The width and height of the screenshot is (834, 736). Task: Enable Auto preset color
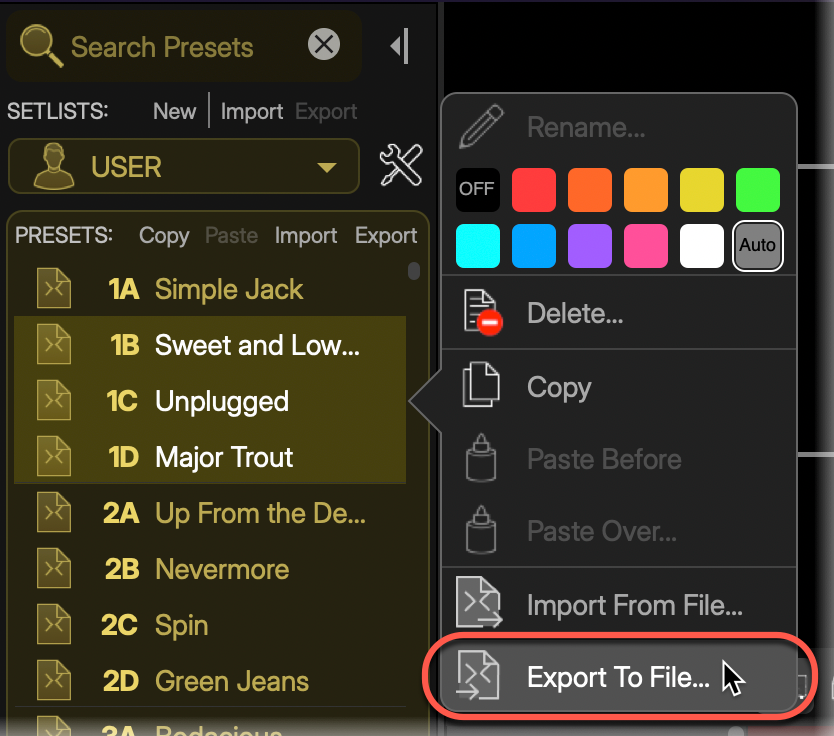coord(757,245)
